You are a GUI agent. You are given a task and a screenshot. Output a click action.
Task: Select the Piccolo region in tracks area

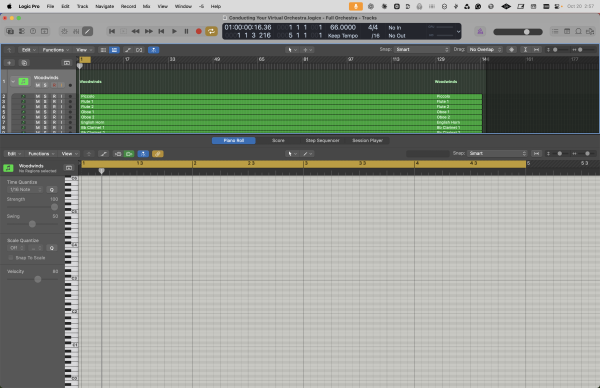point(281,96)
